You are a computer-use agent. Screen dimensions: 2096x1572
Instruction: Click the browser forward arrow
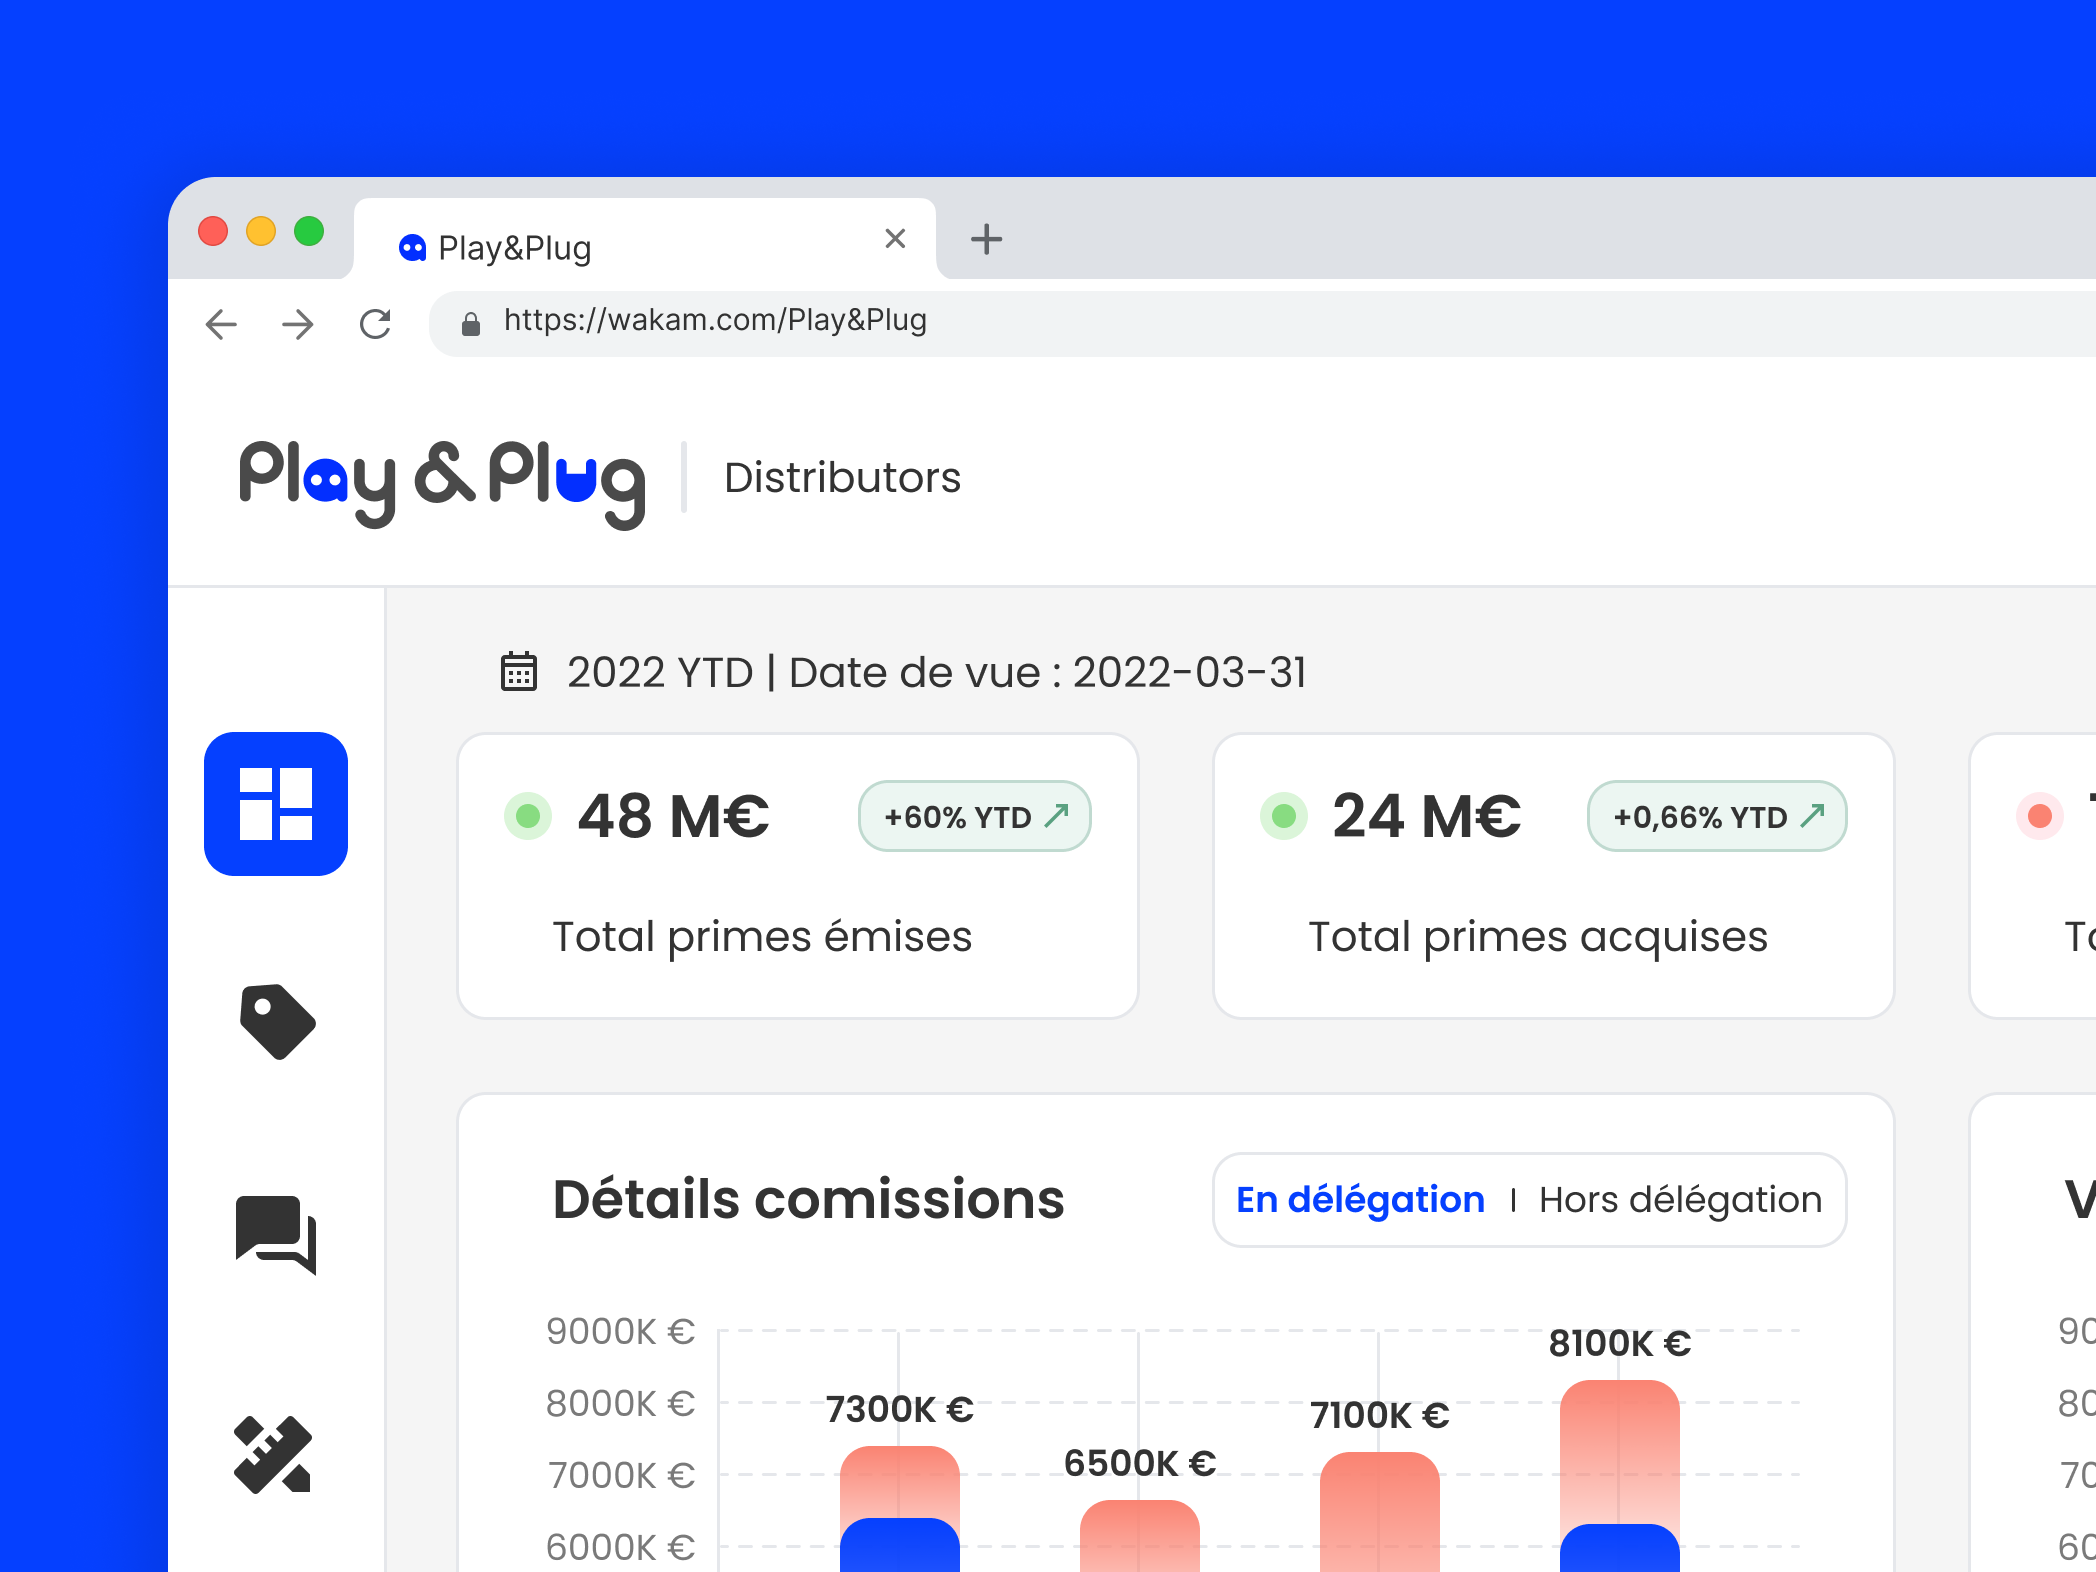coord(298,324)
